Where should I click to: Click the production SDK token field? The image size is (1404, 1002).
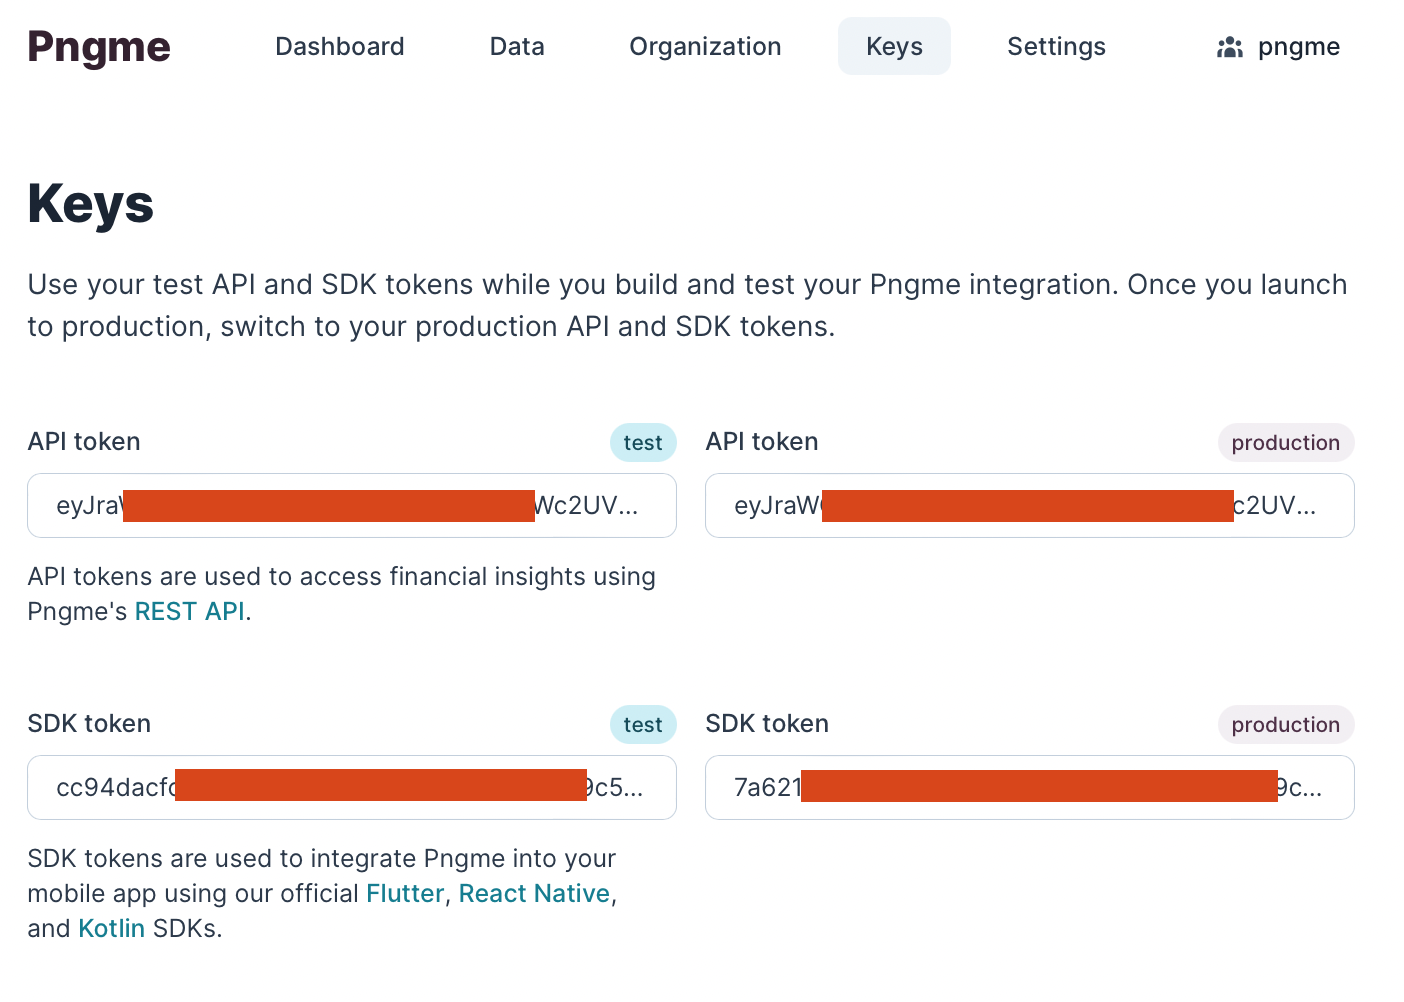(x=1029, y=788)
